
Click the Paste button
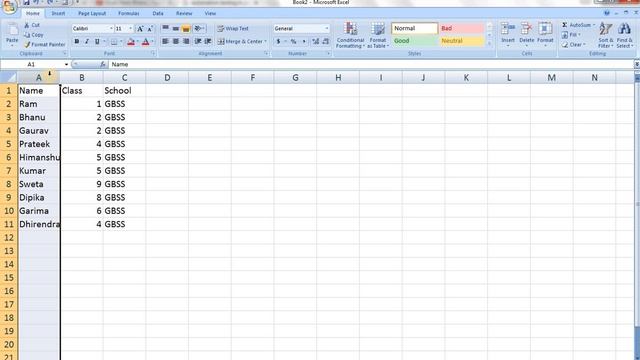(12, 33)
